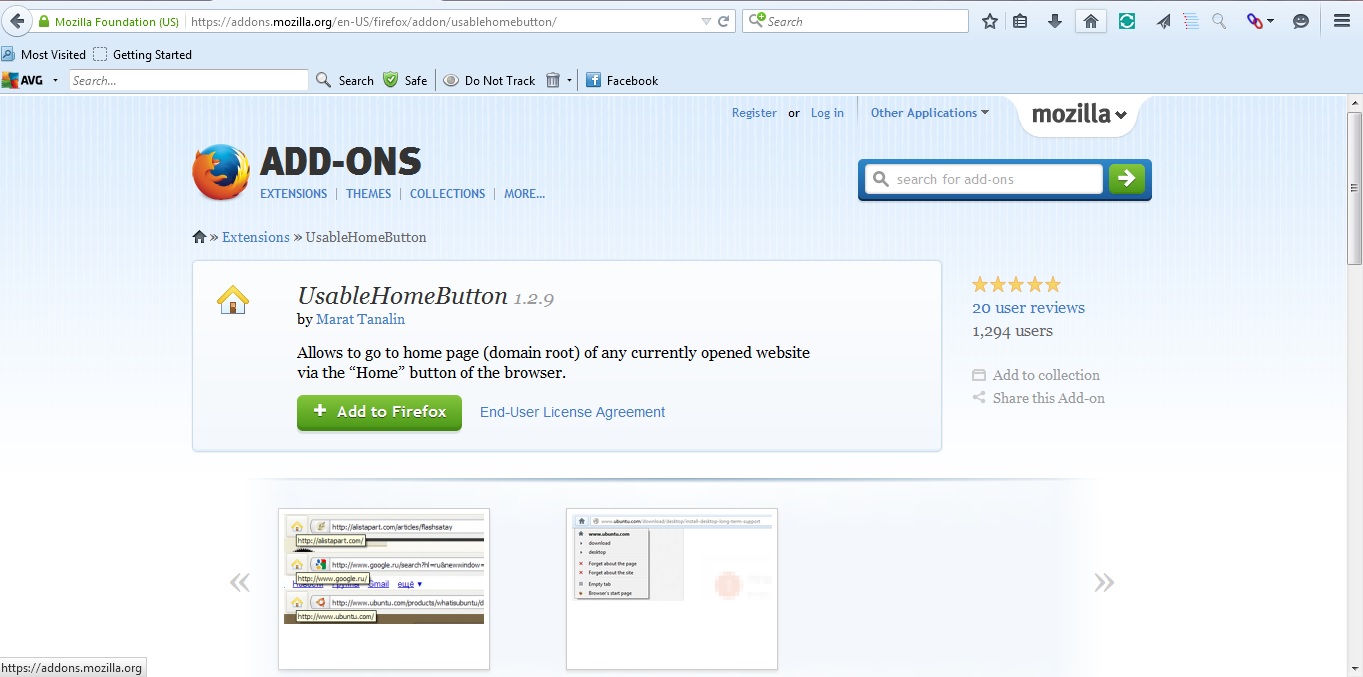
Task: Click in the browser address bar
Action: point(440,21)
